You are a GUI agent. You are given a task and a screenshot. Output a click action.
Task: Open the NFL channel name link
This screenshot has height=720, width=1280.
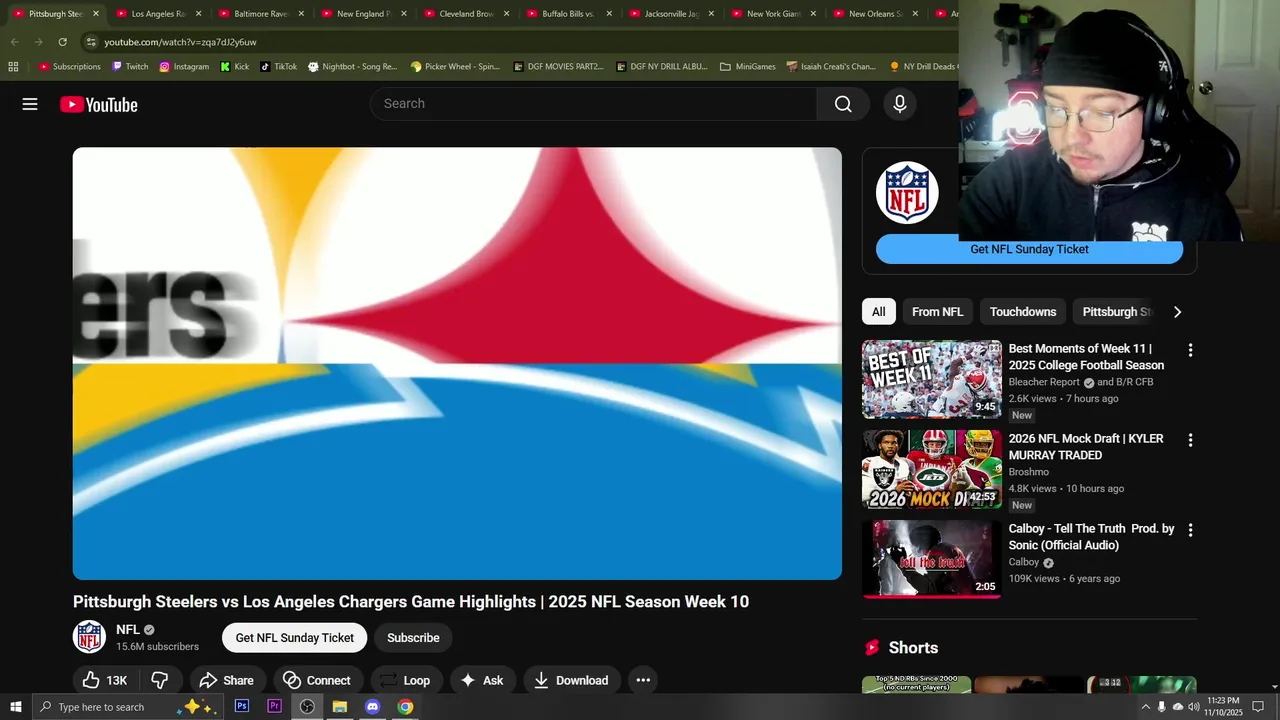[128, 630]
